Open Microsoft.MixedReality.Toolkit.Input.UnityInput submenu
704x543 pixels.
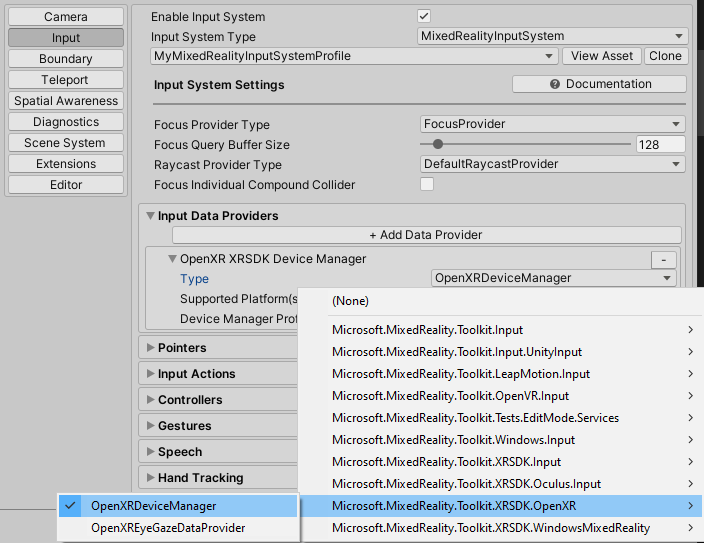point(501,352)
